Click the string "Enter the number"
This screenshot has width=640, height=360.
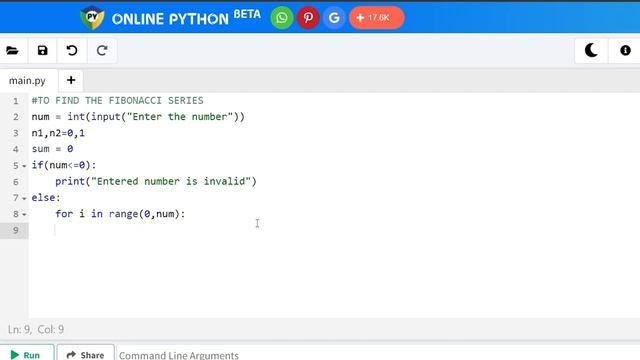[180, 117]
